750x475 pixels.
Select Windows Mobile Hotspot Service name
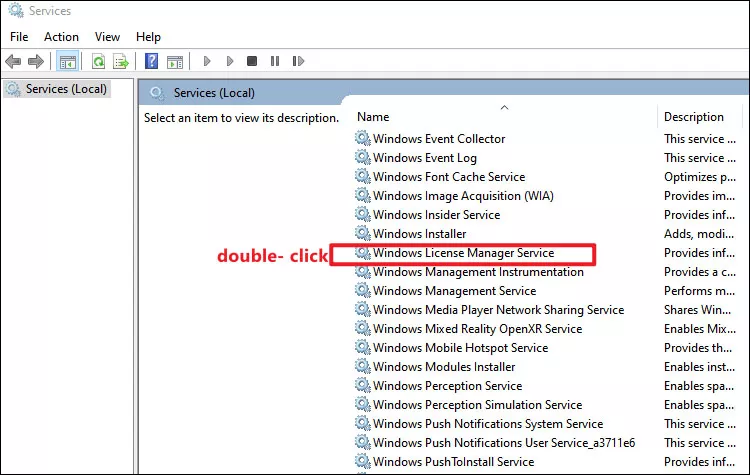coord(461,348)
